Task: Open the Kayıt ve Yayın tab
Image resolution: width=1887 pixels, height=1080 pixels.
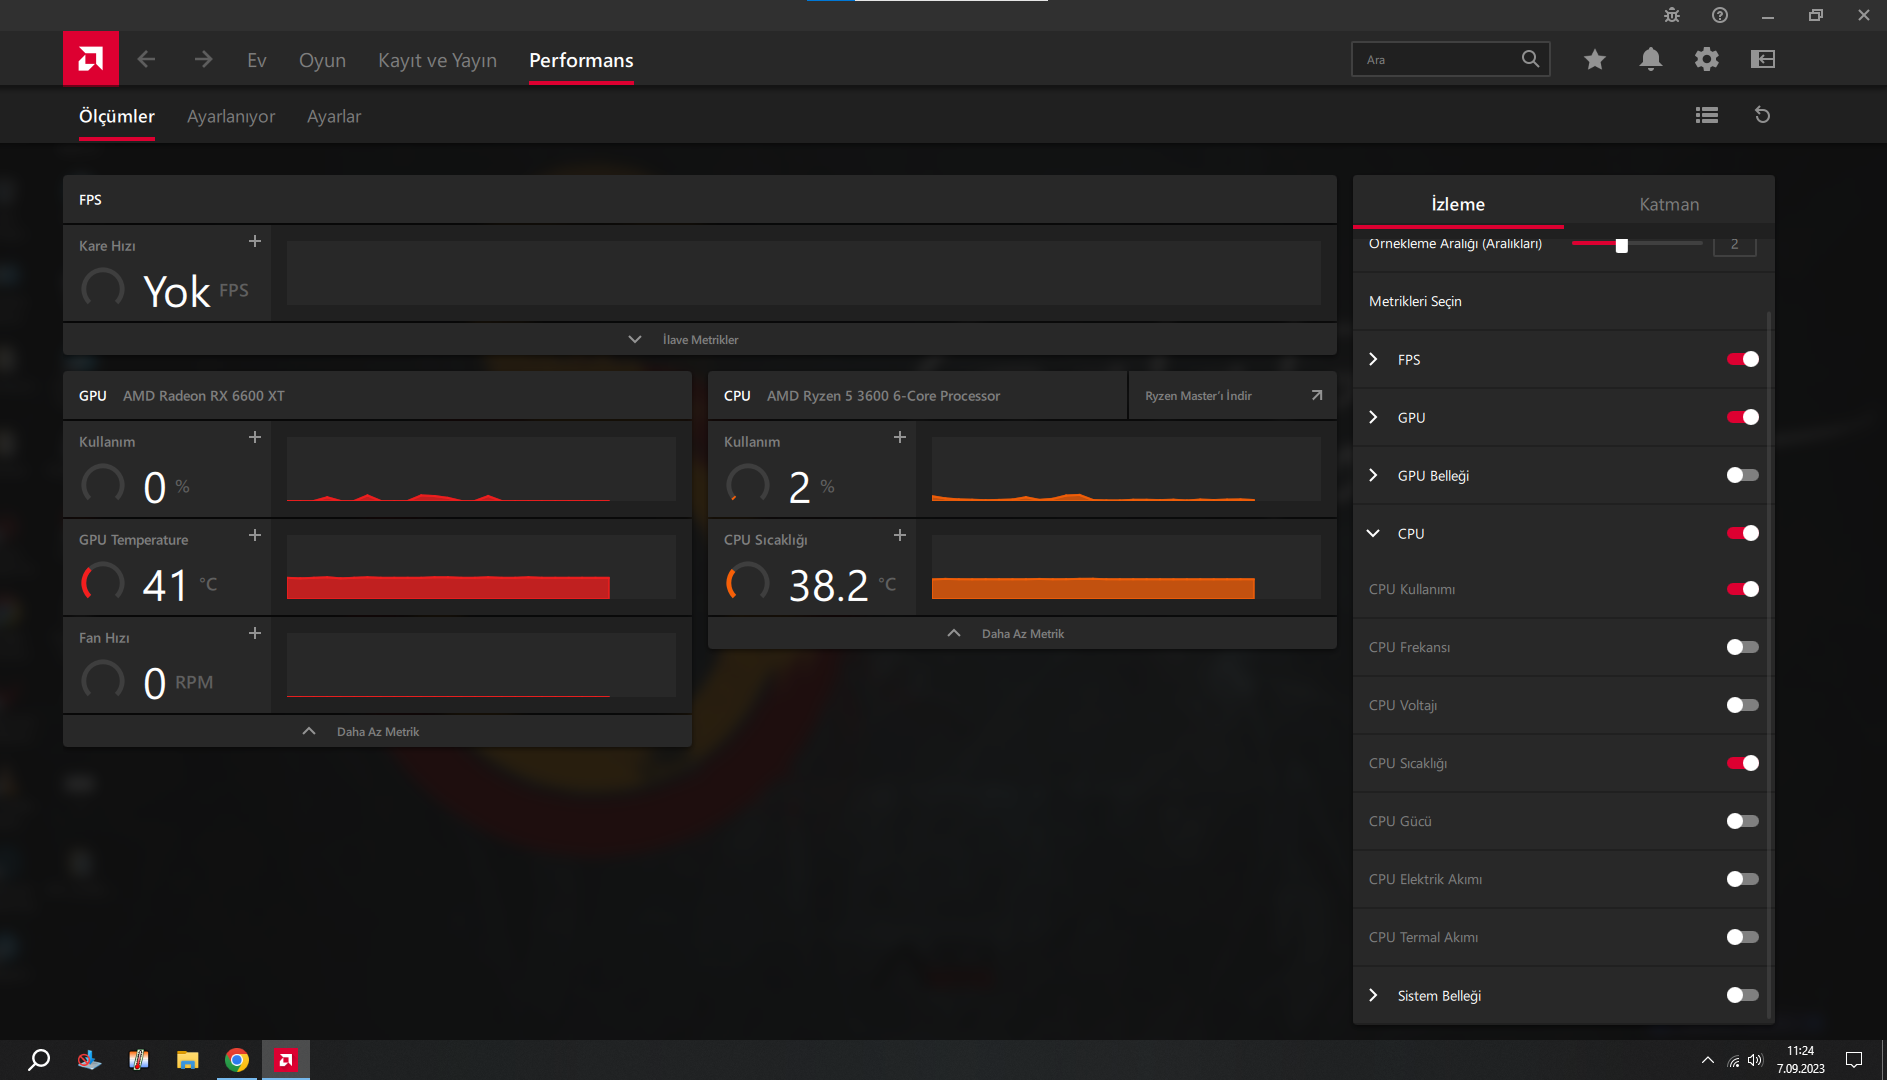Action: tap(437, 60)
